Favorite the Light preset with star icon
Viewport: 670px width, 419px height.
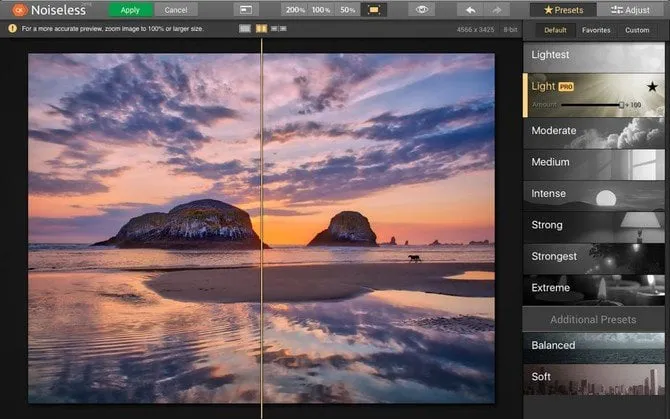pos(652,87)
